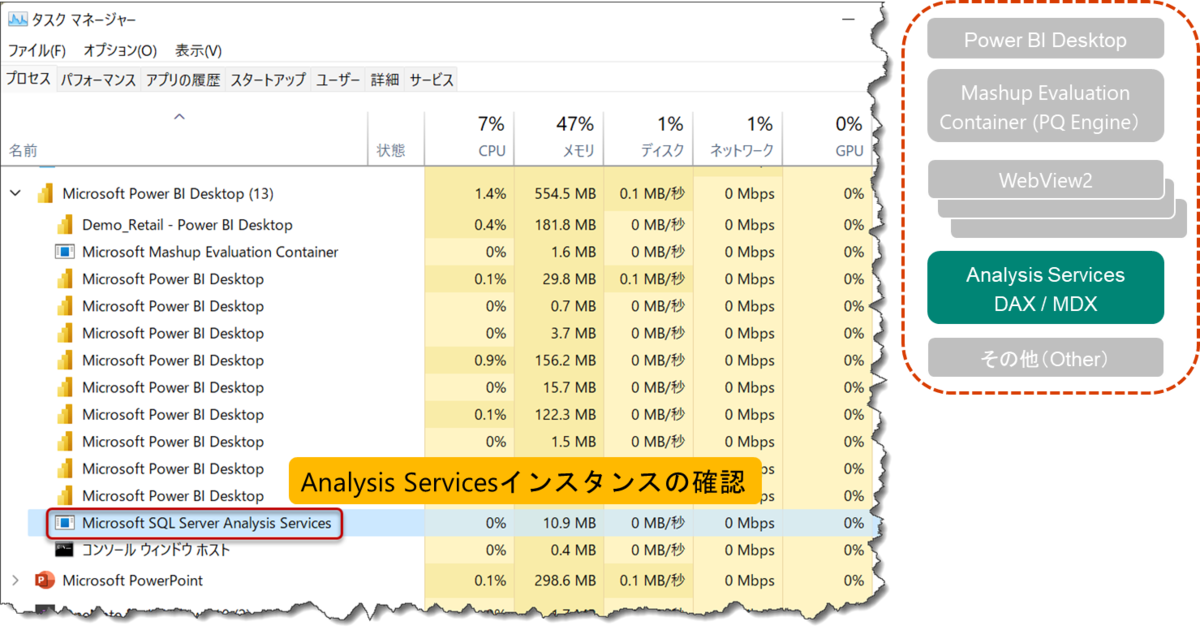Image resolution: width=1200 pixels, height=639 pixels.
Task: Click the その他 (Other) diagram box
Action: pyautogui.click(x=1045, y=358)
